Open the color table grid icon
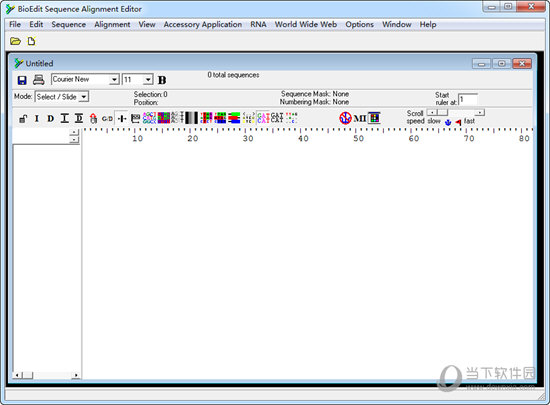 [374, 118]
